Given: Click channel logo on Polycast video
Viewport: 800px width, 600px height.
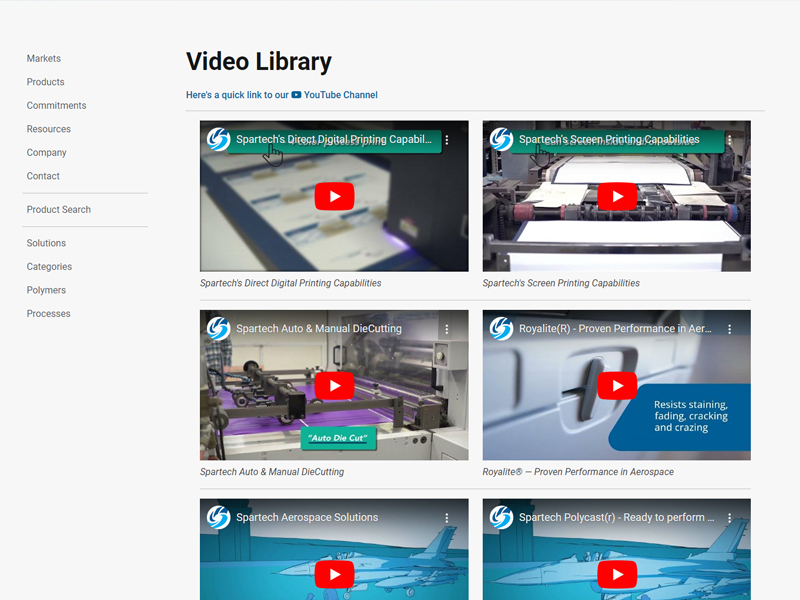Looking at the screenshot, I should tap(501, 517).
